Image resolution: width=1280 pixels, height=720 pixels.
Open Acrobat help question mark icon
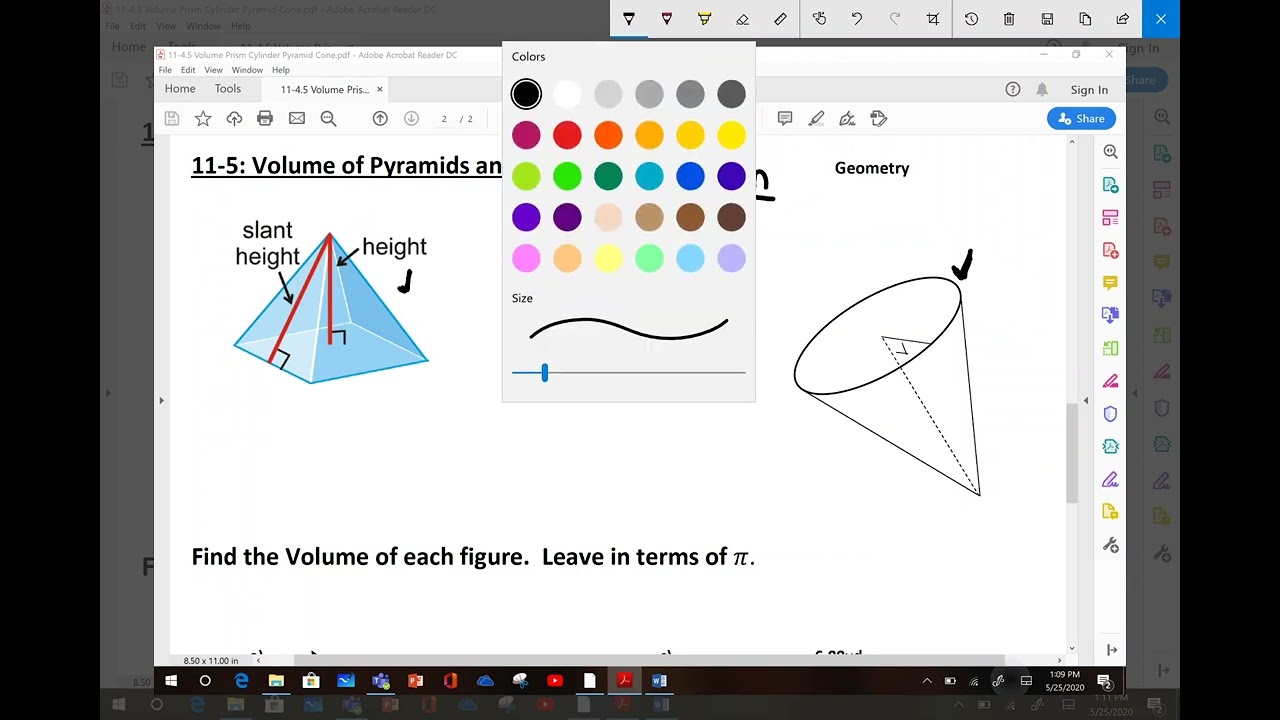(1013, 90)
